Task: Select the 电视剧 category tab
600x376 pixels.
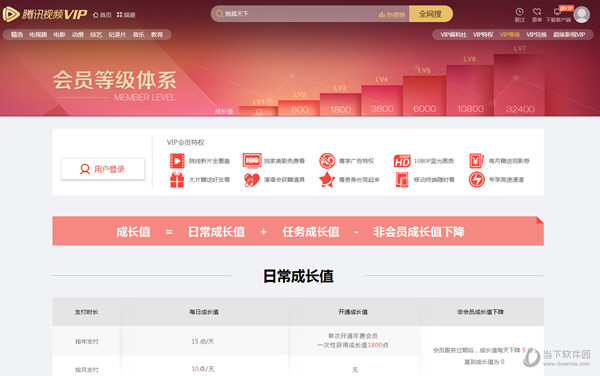Action: tap(38, 34)
